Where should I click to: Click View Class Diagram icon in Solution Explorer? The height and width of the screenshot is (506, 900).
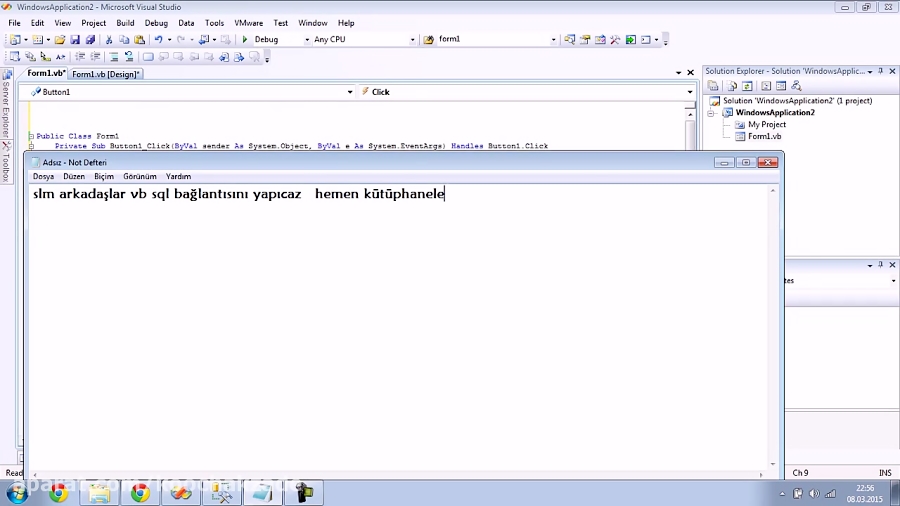[796, 86]
